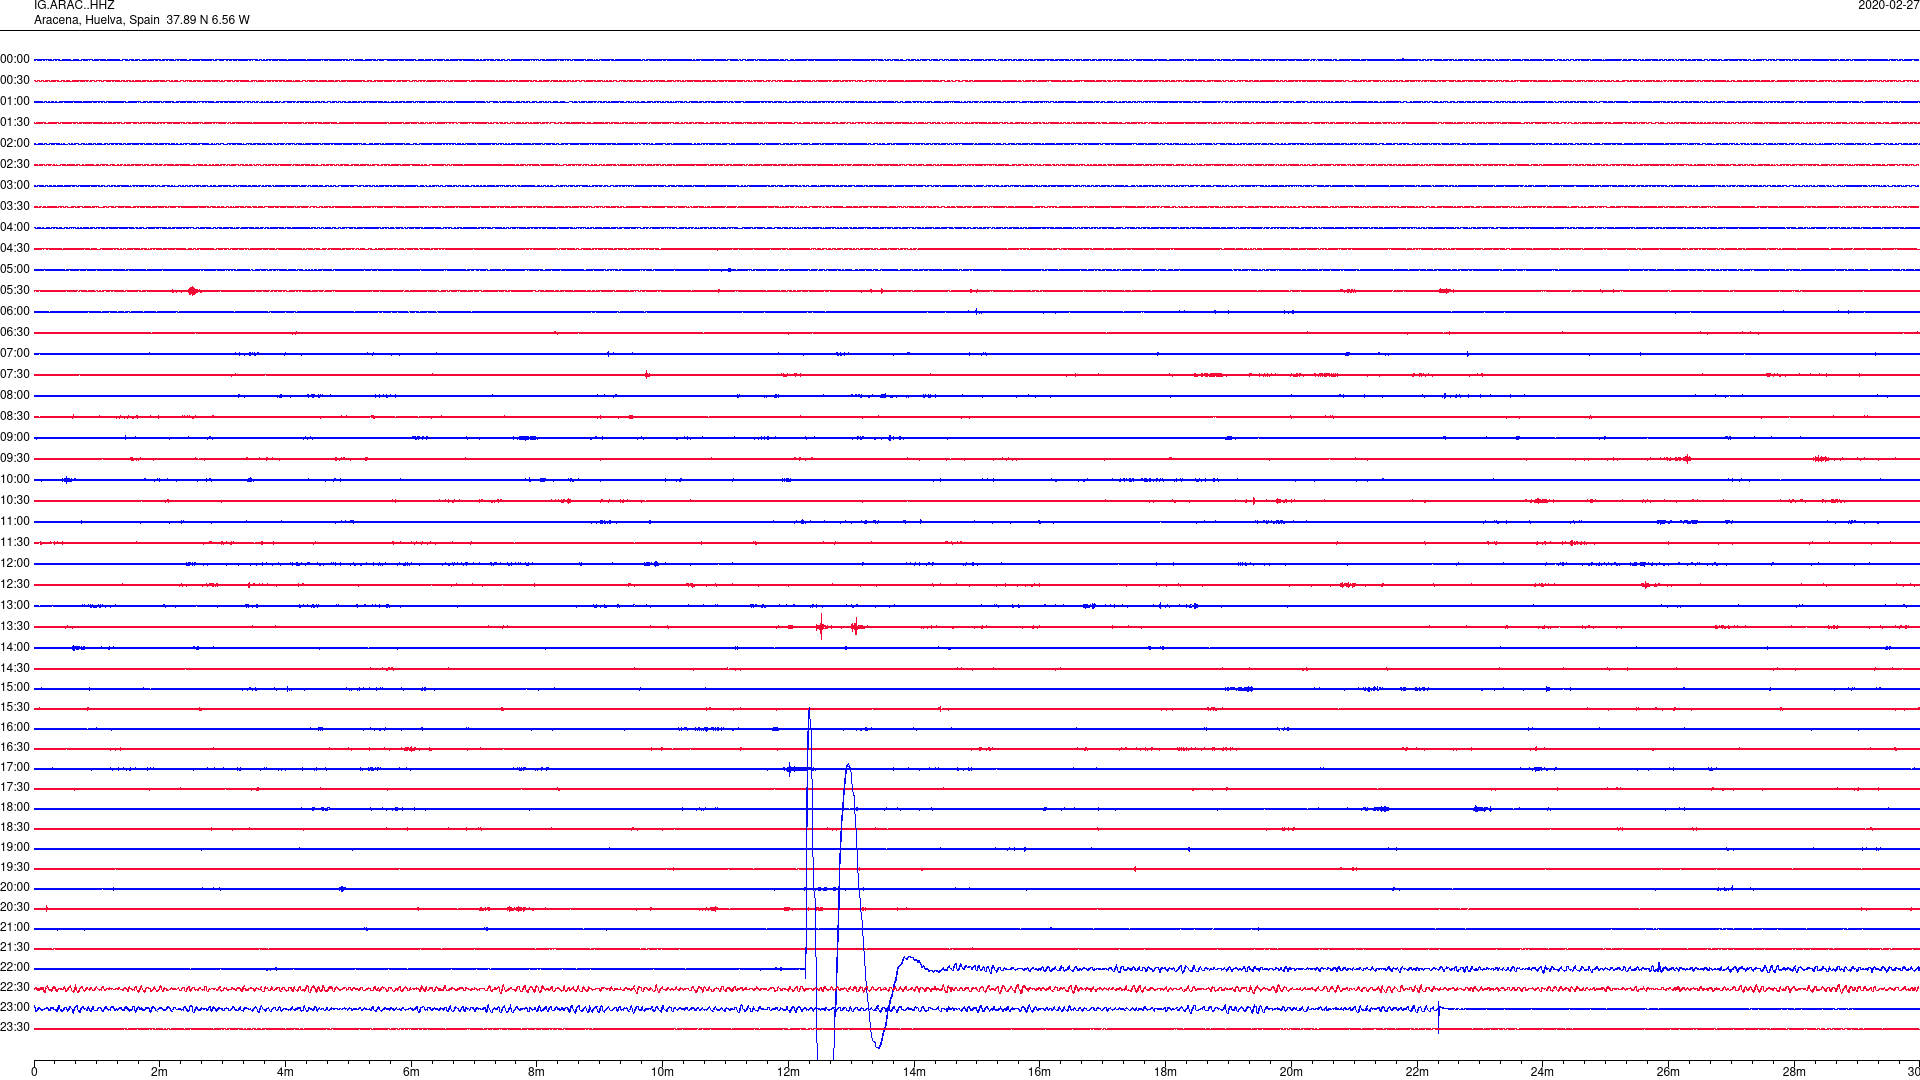Click the 14m axis tick label
The image size is (1920, 1080).
click(x=914, y=1072)
